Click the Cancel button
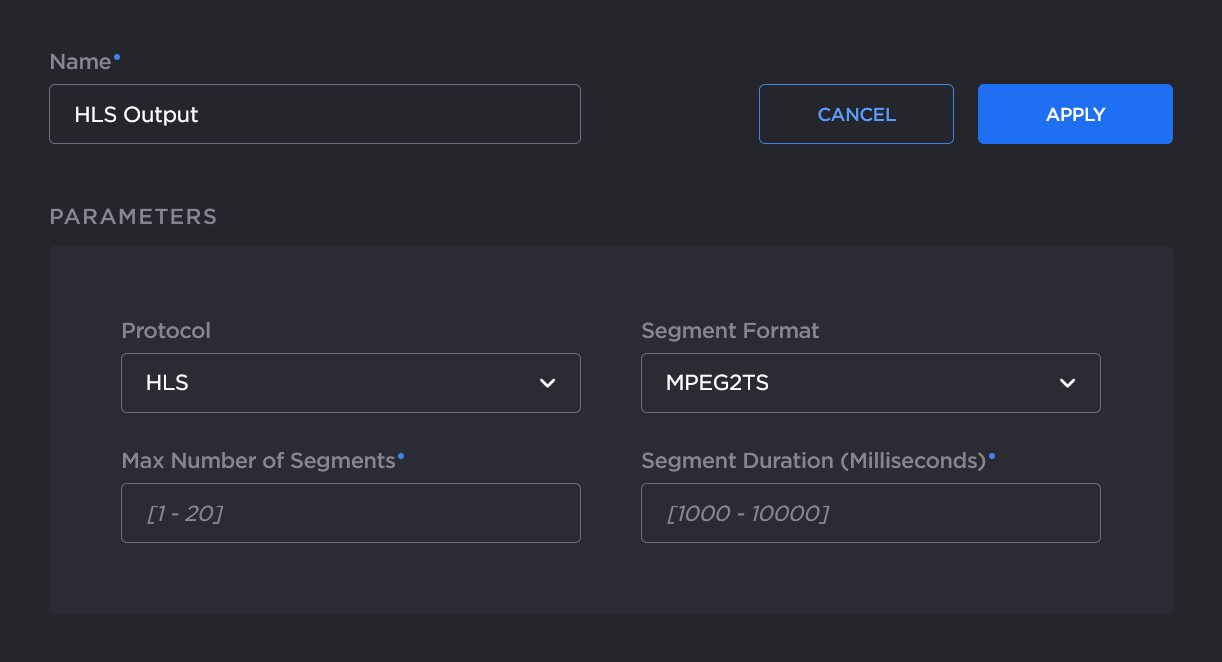 pyautogui.click(x=856, y=114)
